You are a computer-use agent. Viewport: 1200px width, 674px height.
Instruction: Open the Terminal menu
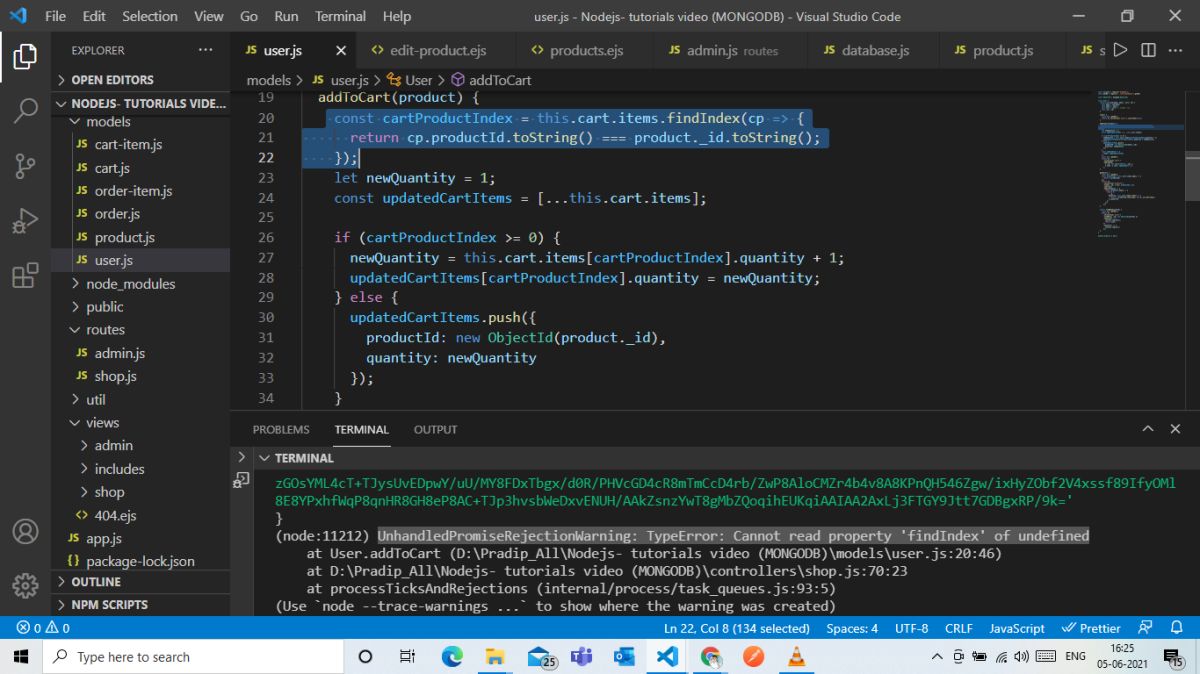[340, 16]
